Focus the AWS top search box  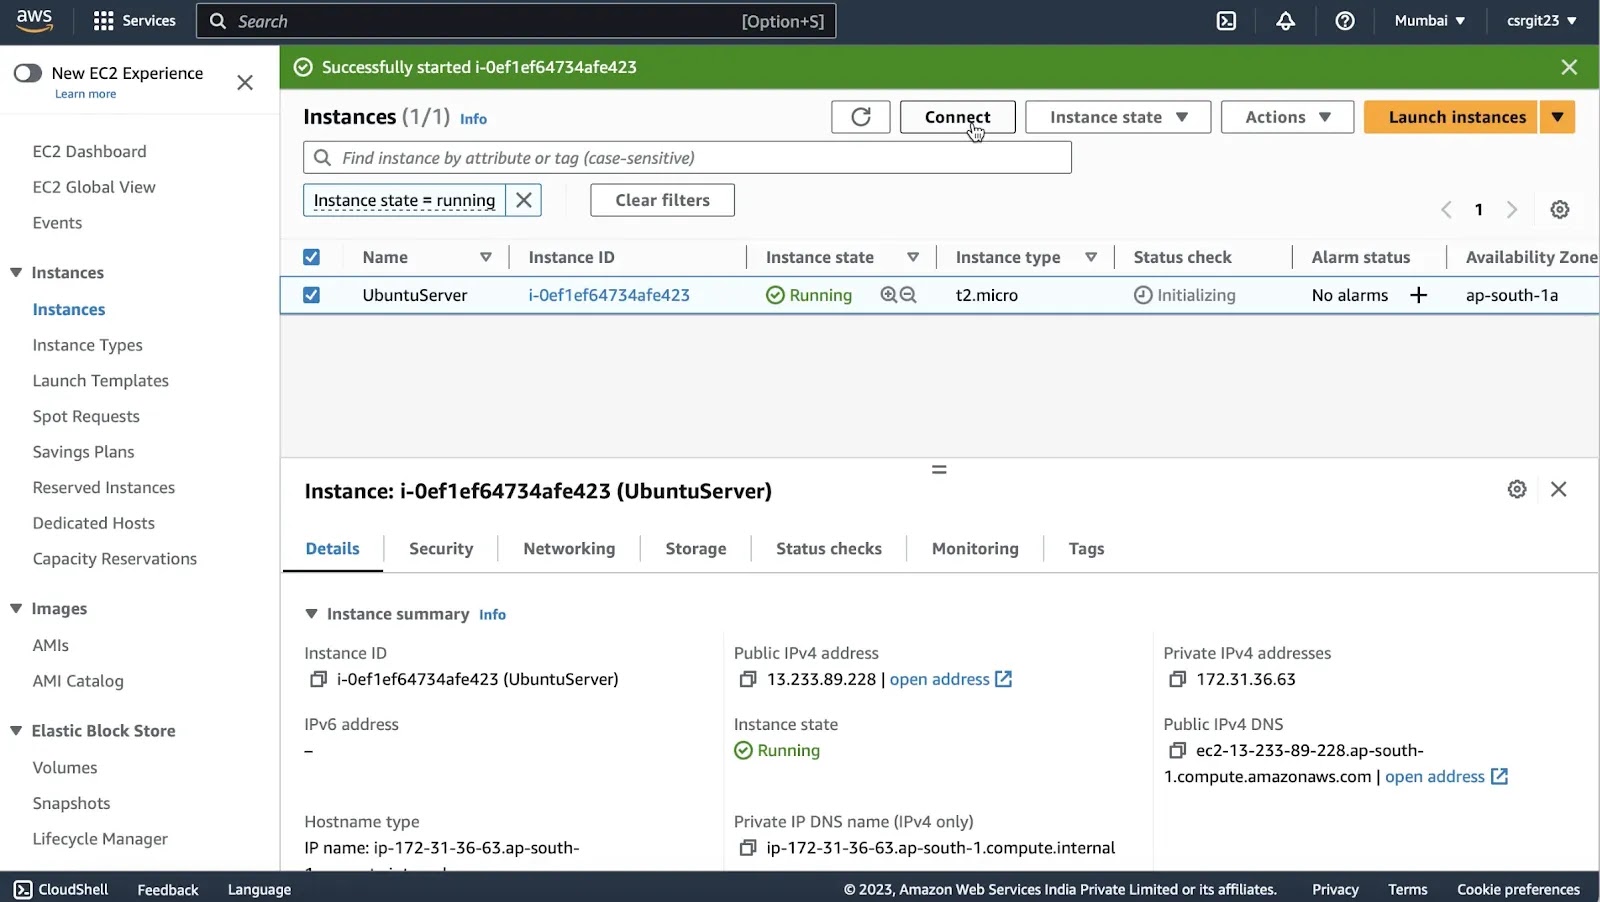click(516, 21)
